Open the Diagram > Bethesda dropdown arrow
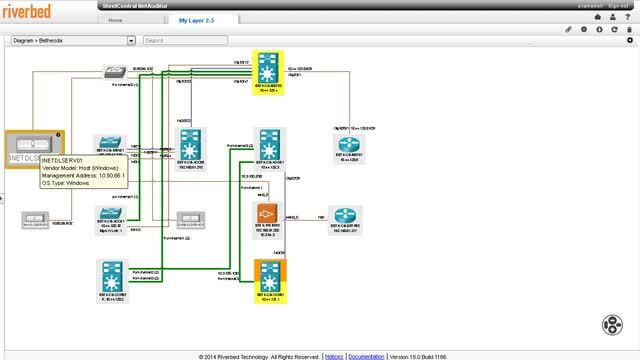This screenshot has height=360, width=640. (131, 40)
